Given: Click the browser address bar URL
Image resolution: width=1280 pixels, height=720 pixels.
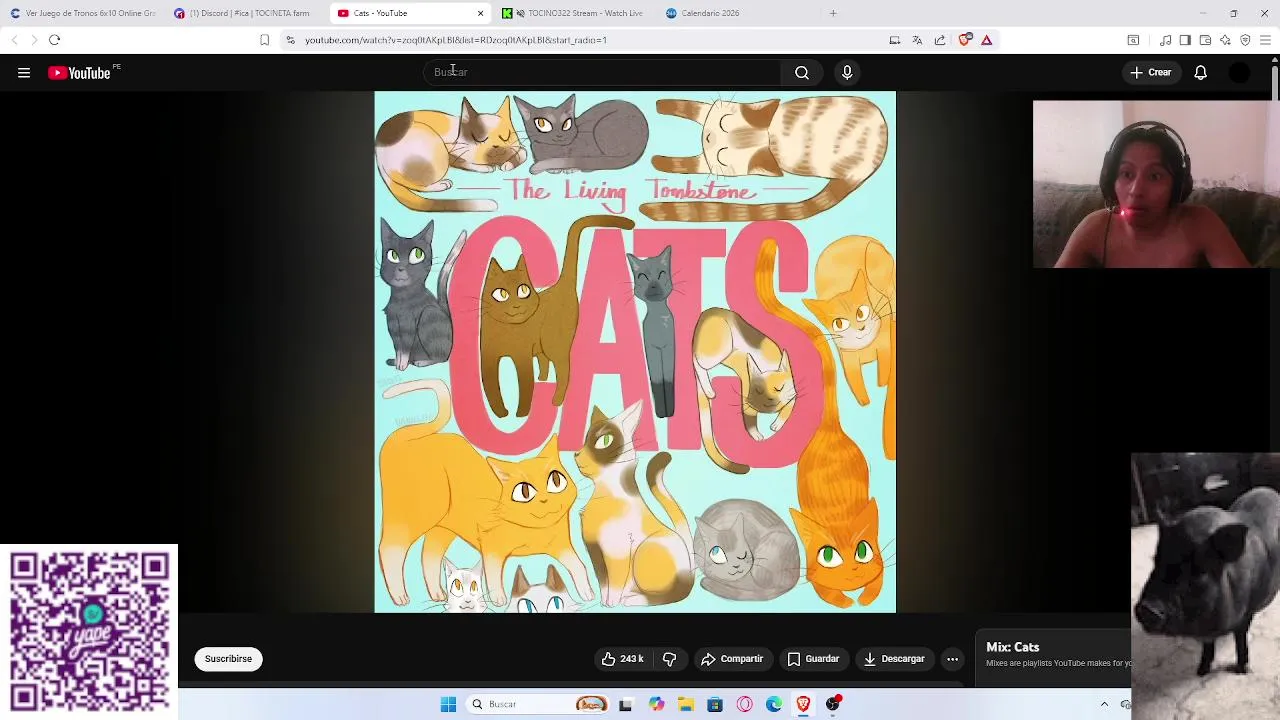Looking at the screenshot, I should [x=456, y=40].
